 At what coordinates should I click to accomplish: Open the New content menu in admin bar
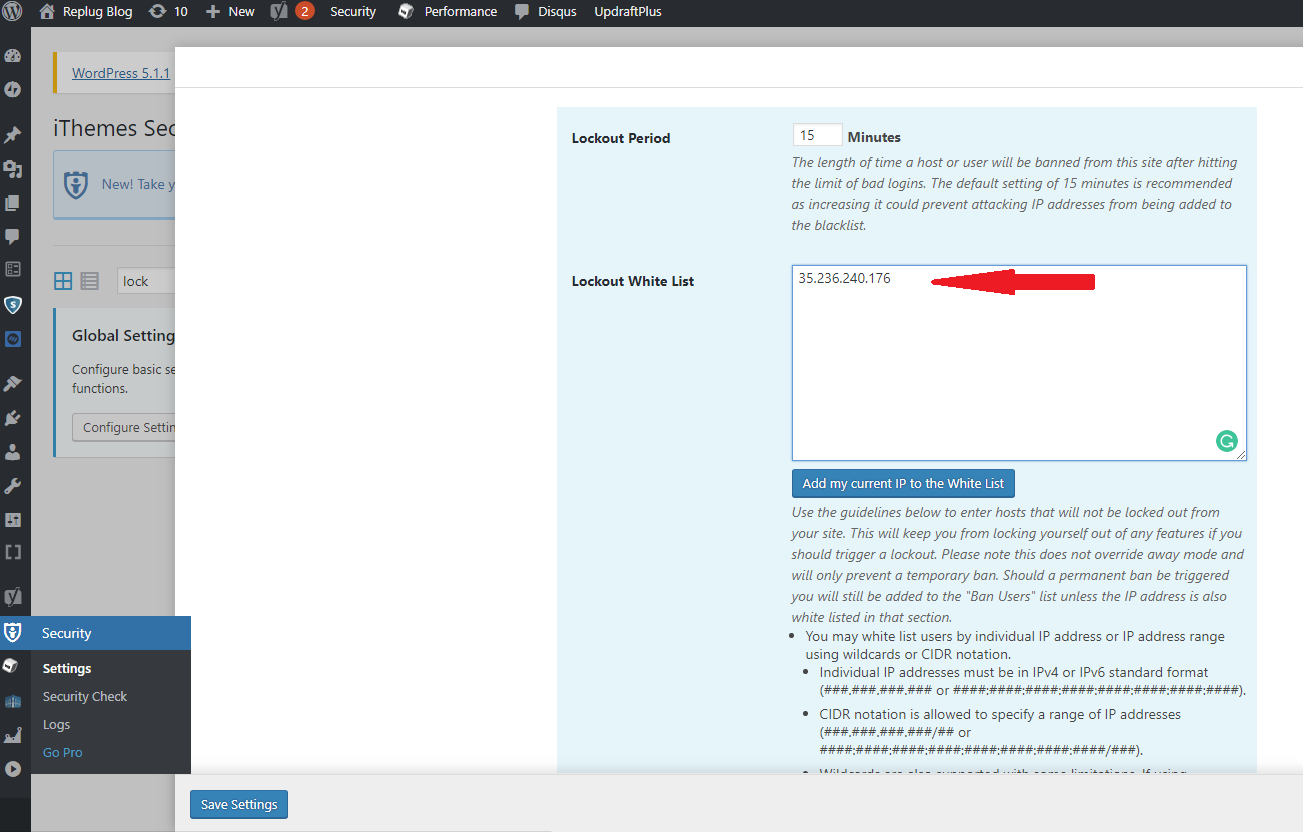click(230, 12)
